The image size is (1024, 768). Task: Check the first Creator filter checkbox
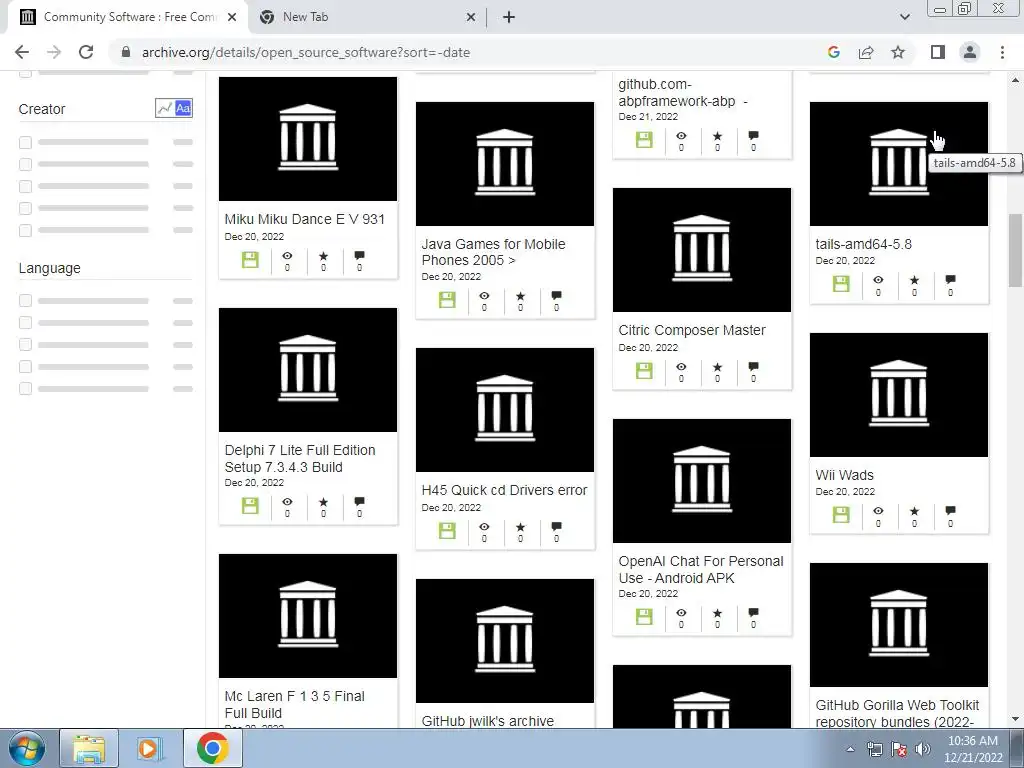(25, 142)
